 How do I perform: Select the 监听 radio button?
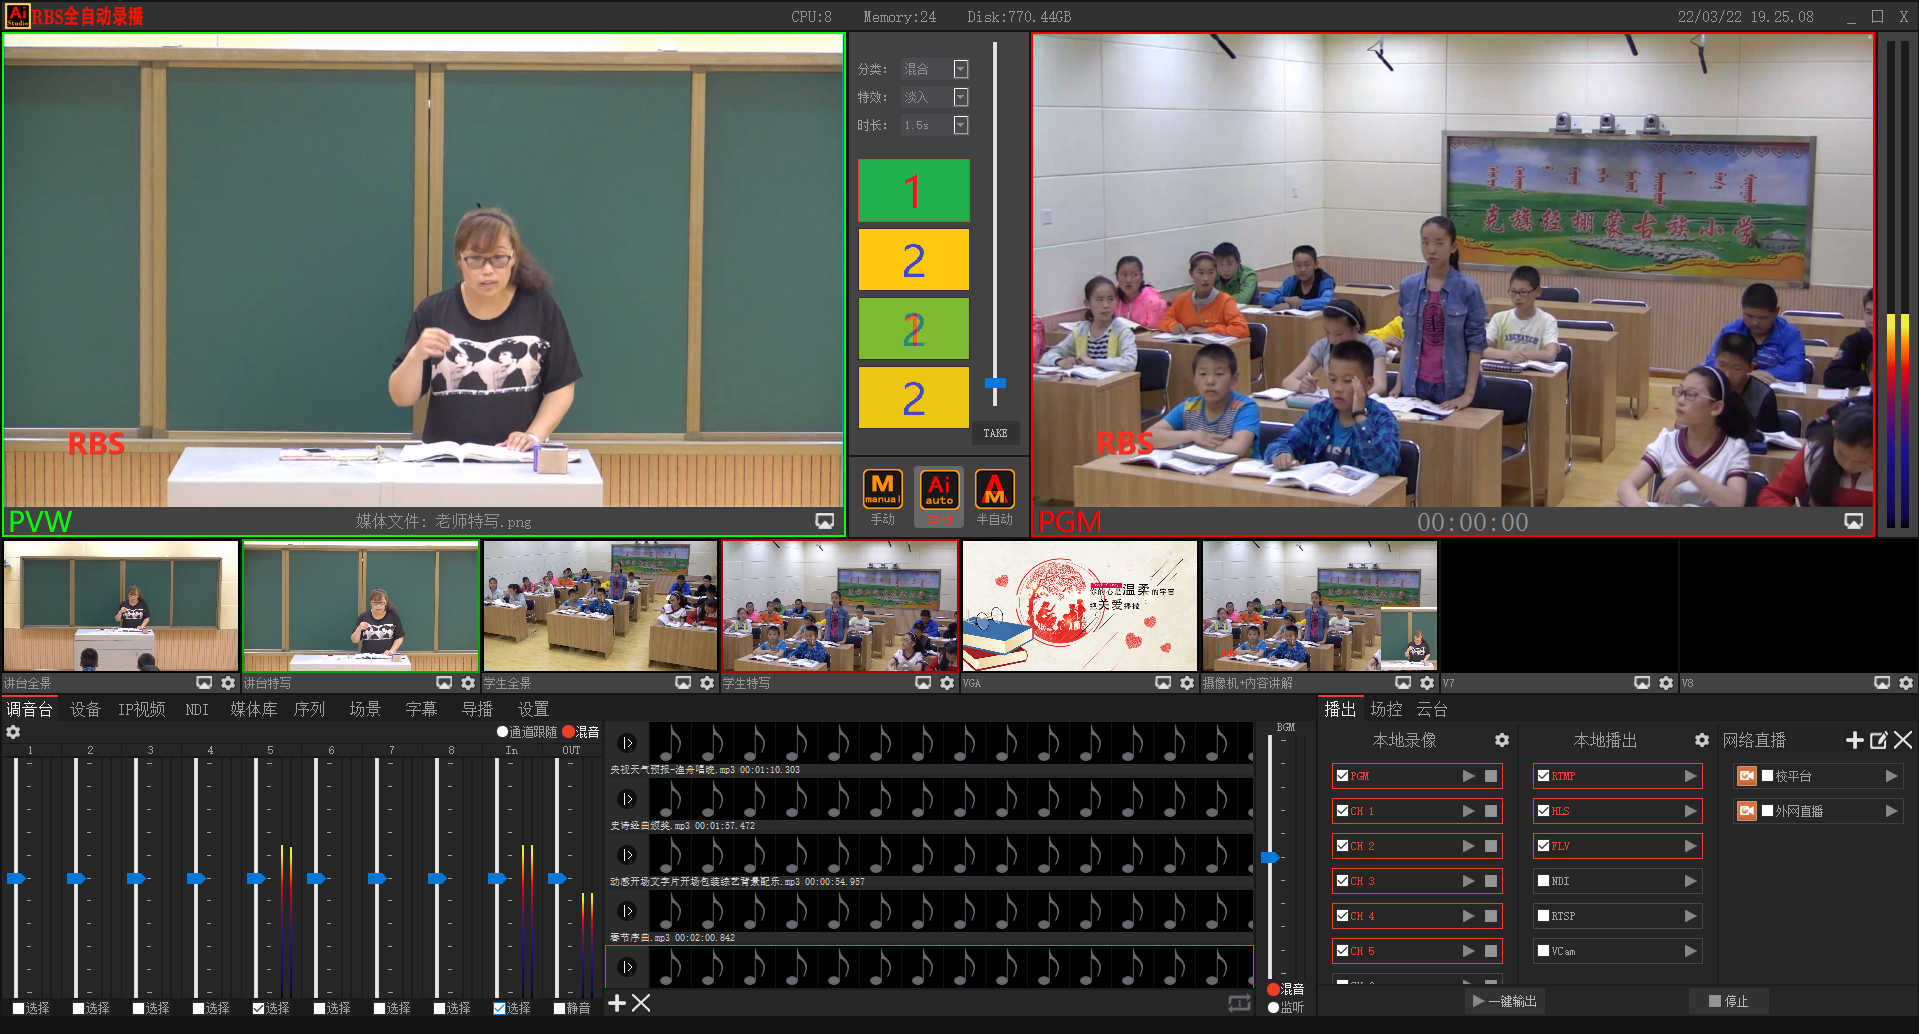(x=1273, y=1007)
